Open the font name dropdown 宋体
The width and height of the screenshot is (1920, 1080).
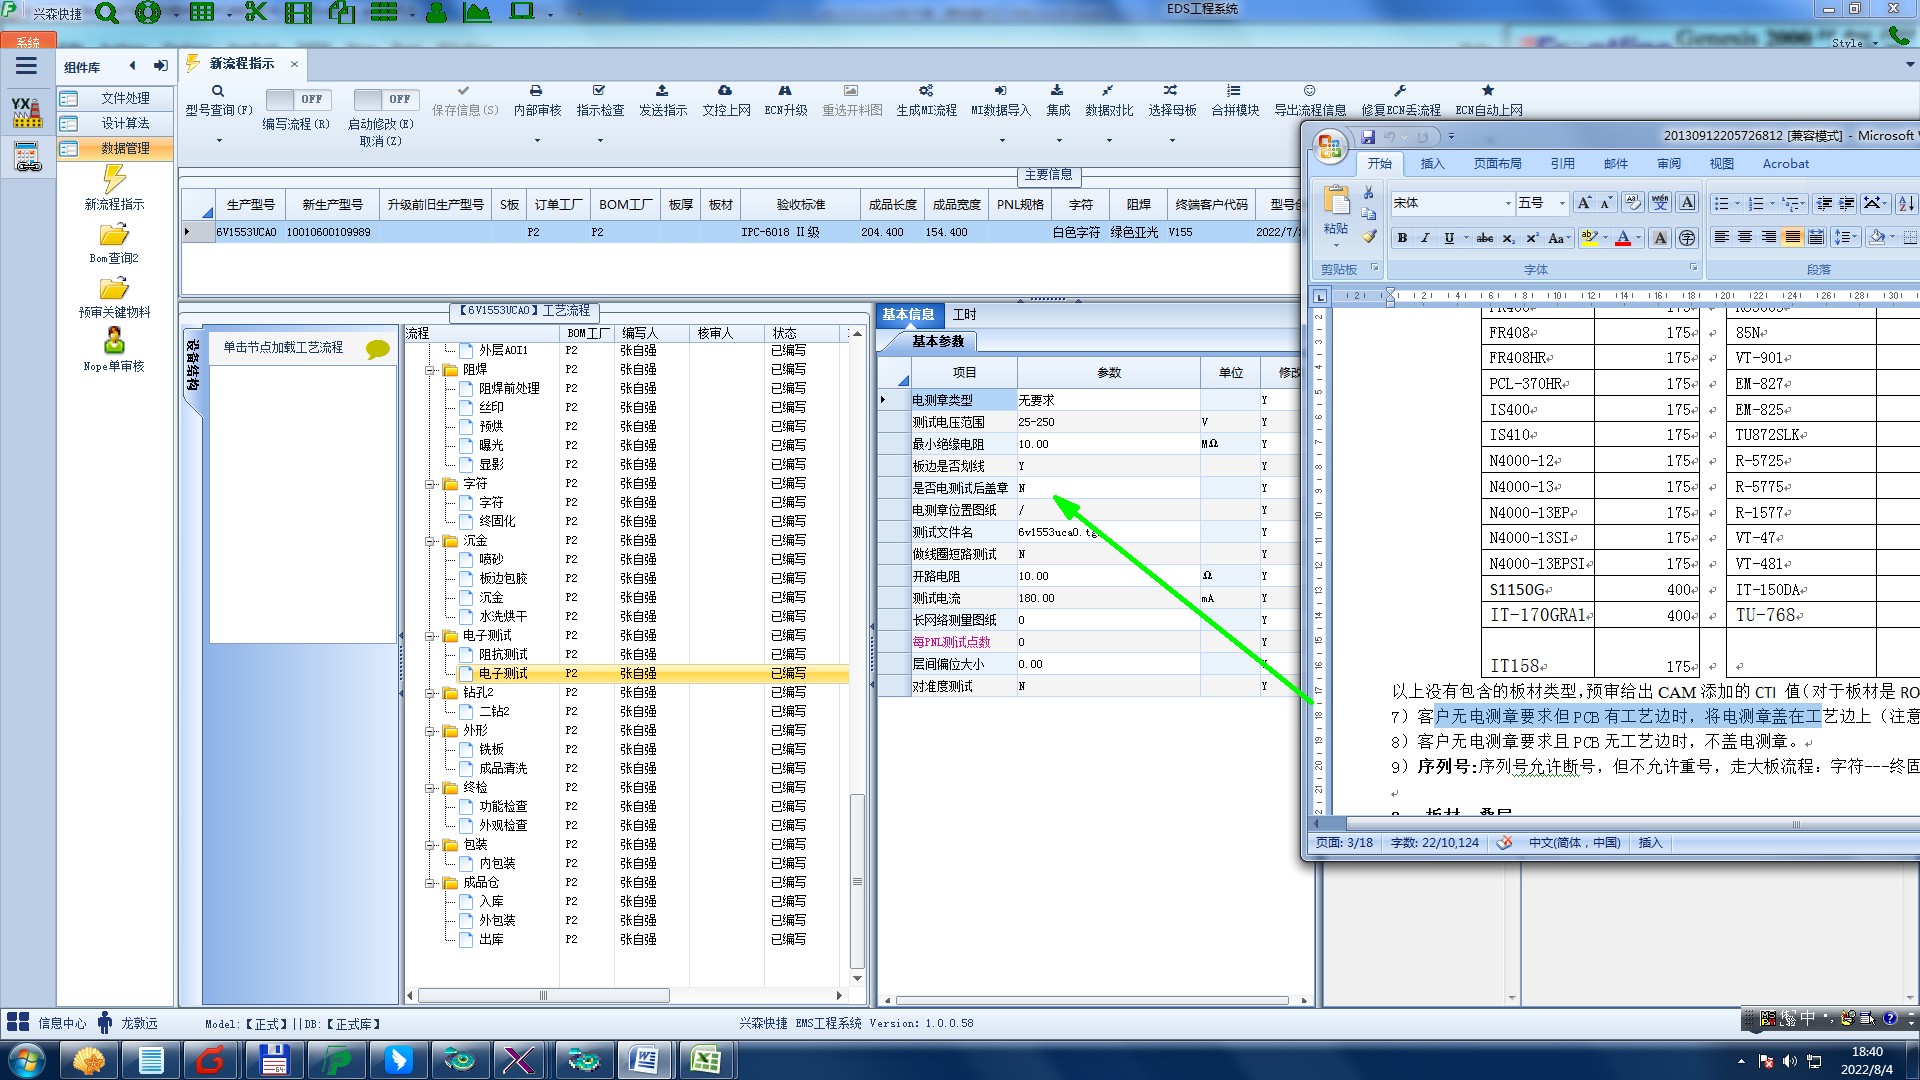point(1508,203)
